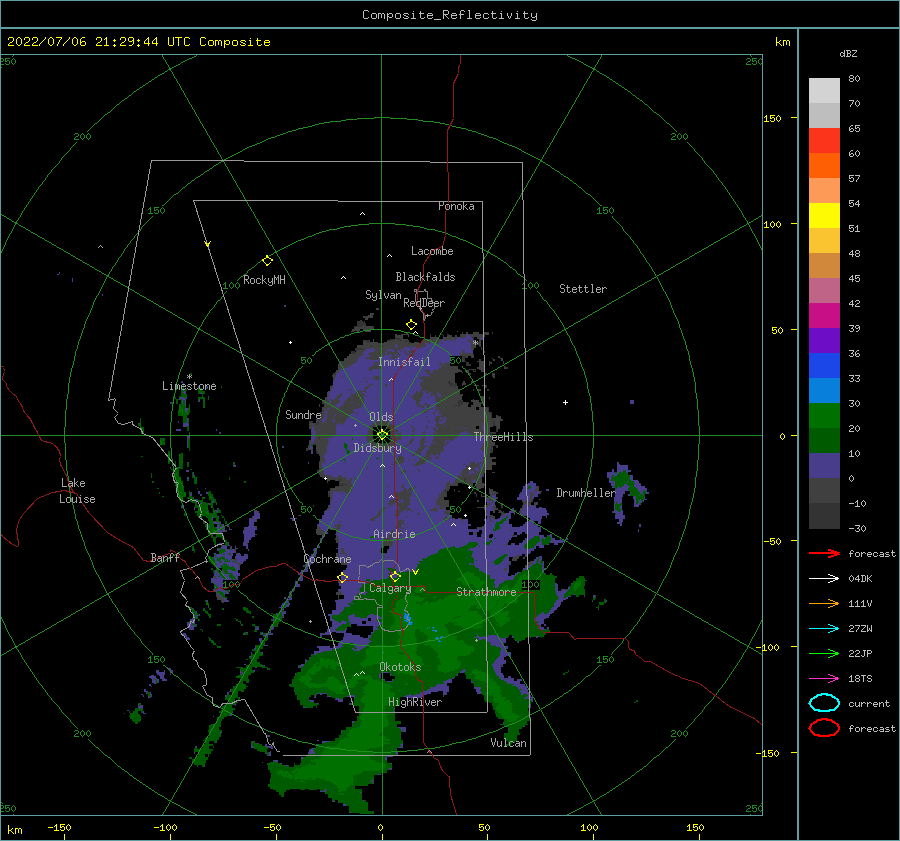Image resolution: width=900 pixels, height=841 pixels.
Task: Click the slate purple swatch between 10 and 0
Action: [824, 466]
